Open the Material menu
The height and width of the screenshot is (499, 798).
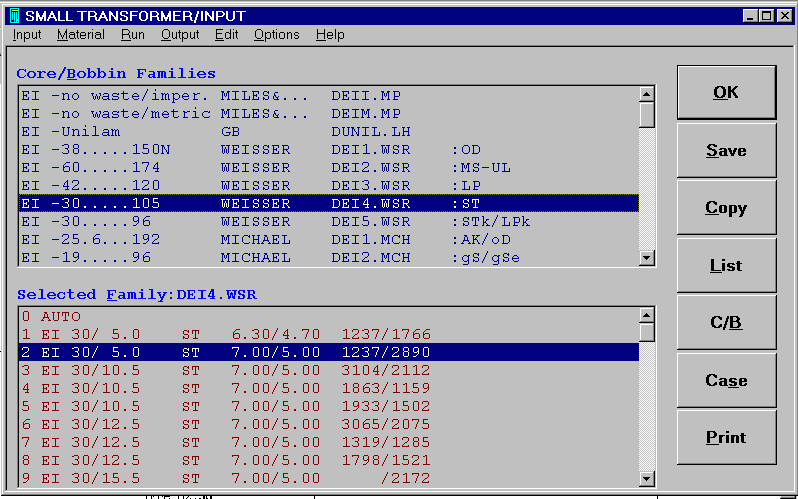80,35
